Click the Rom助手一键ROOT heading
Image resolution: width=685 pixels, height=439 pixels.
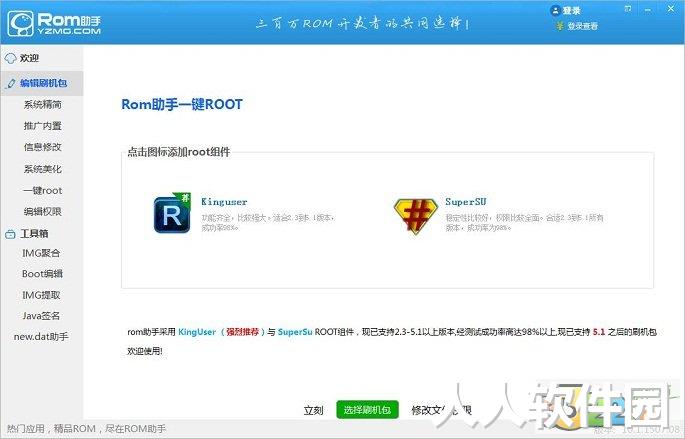click(x=182, y=104)
